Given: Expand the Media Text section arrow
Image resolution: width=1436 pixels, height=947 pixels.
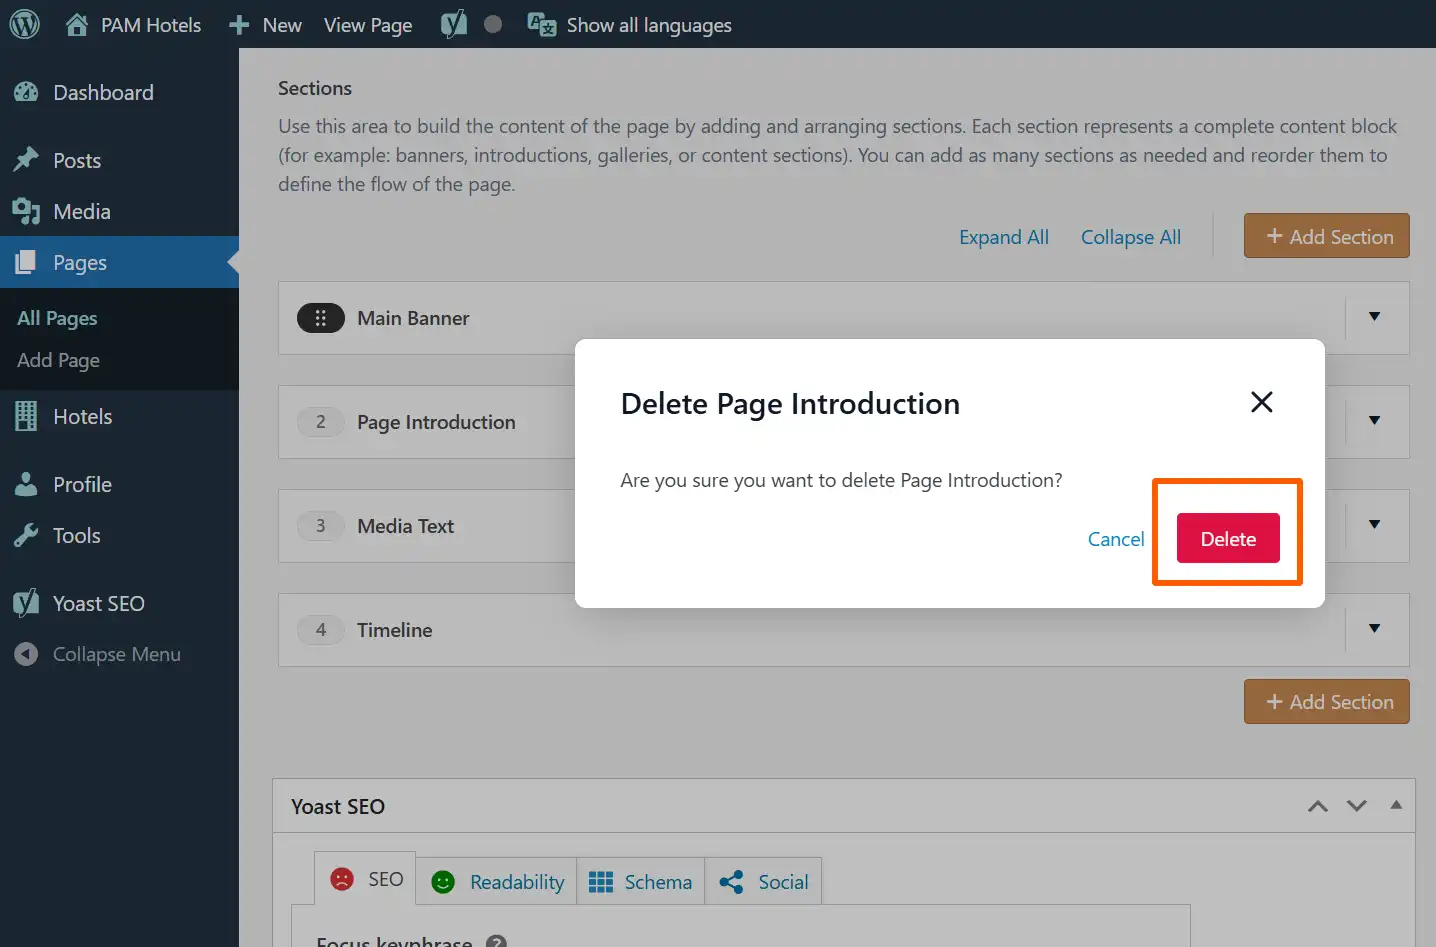Looking at the screenshot, I should coord(1374,525).
